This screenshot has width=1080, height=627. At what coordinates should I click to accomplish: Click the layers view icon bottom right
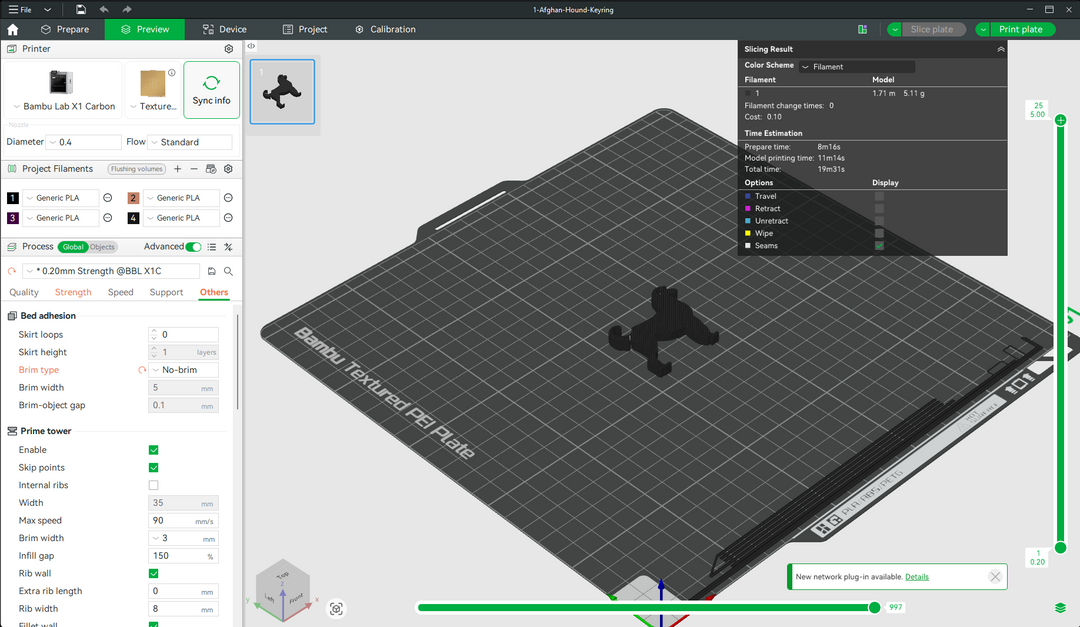[x=1060, y=607]
